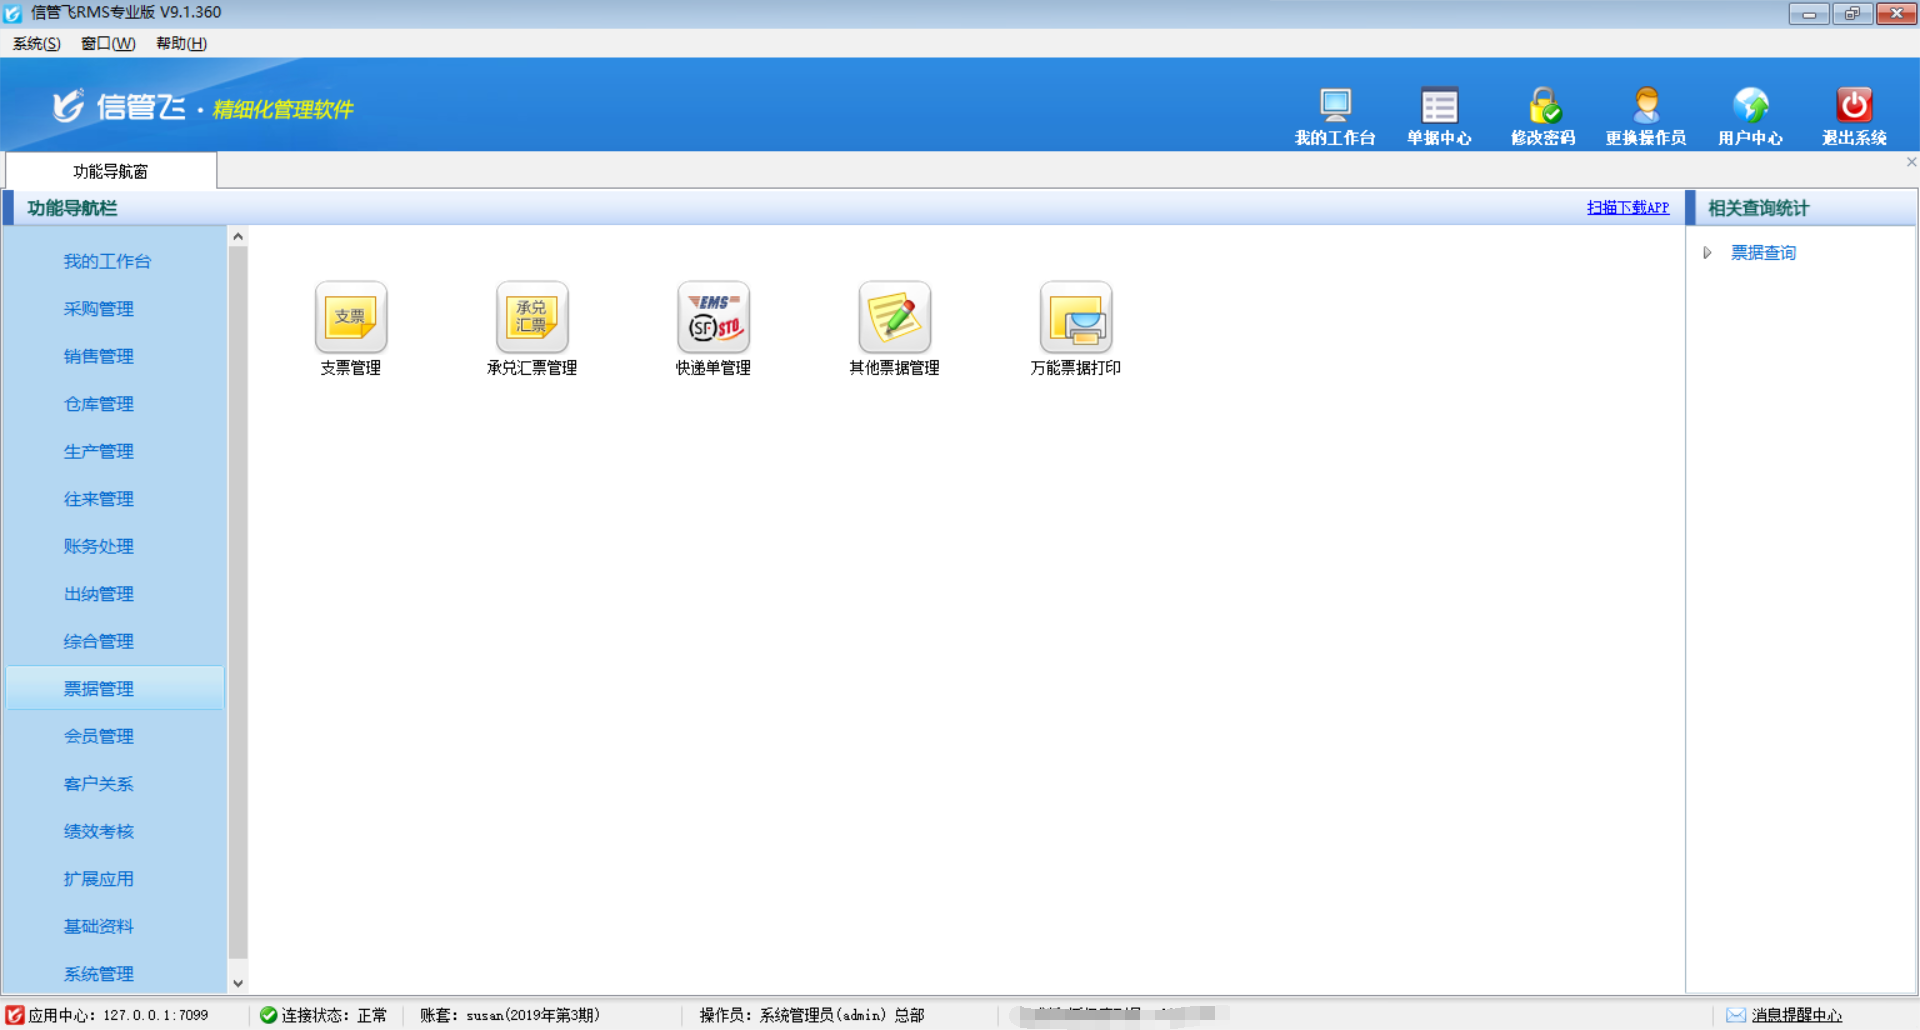Click the 扫描下载APP link
Image resolution: width=1920 pixels, height=1030 pixels.
point(1627,207)
